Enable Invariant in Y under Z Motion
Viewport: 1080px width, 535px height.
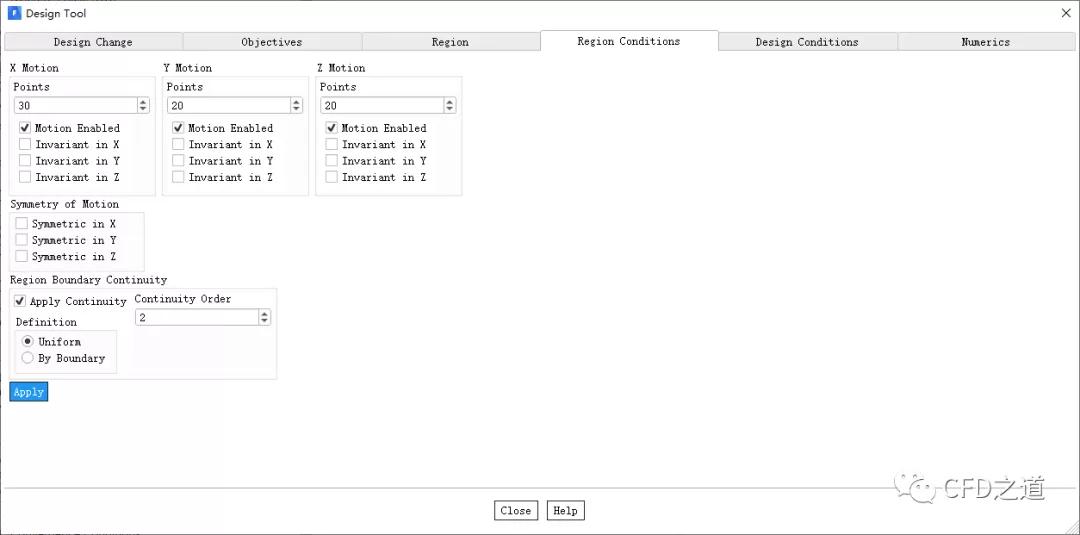331,161
